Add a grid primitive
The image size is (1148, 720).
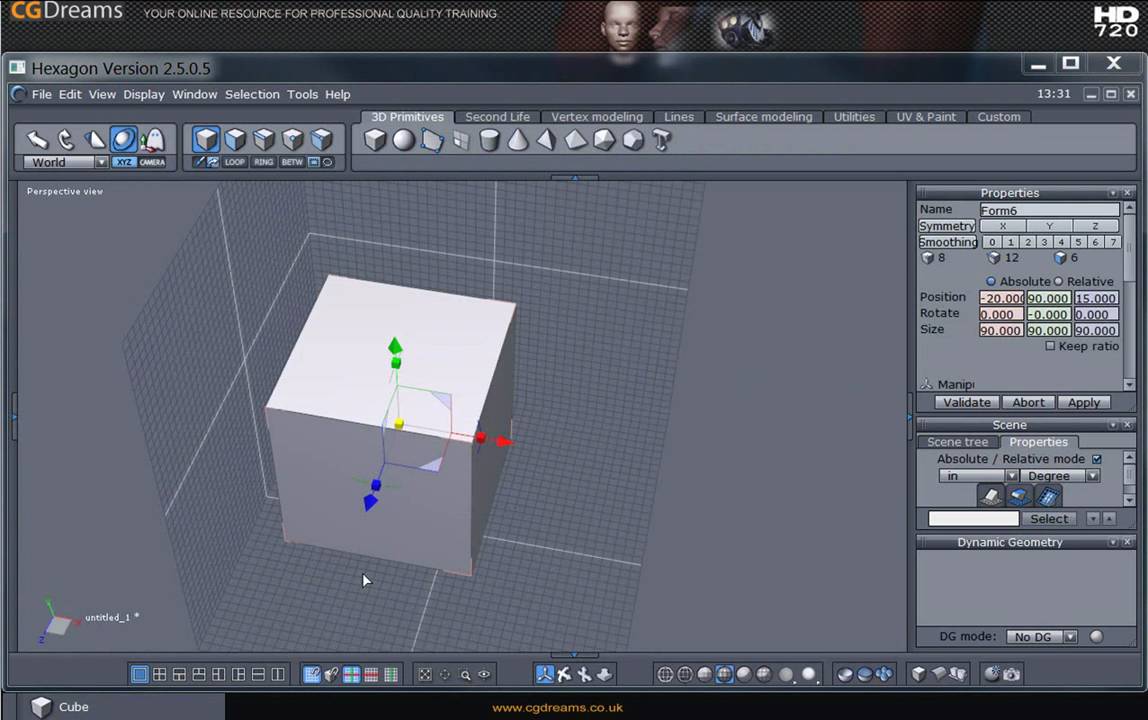pos(461,140)
